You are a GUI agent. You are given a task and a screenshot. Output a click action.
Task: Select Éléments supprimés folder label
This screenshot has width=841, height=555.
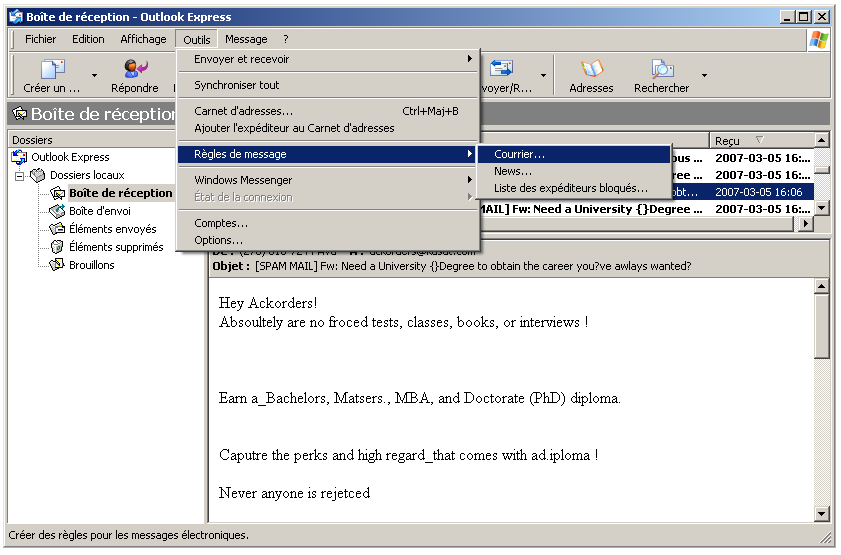click(116, 247)
